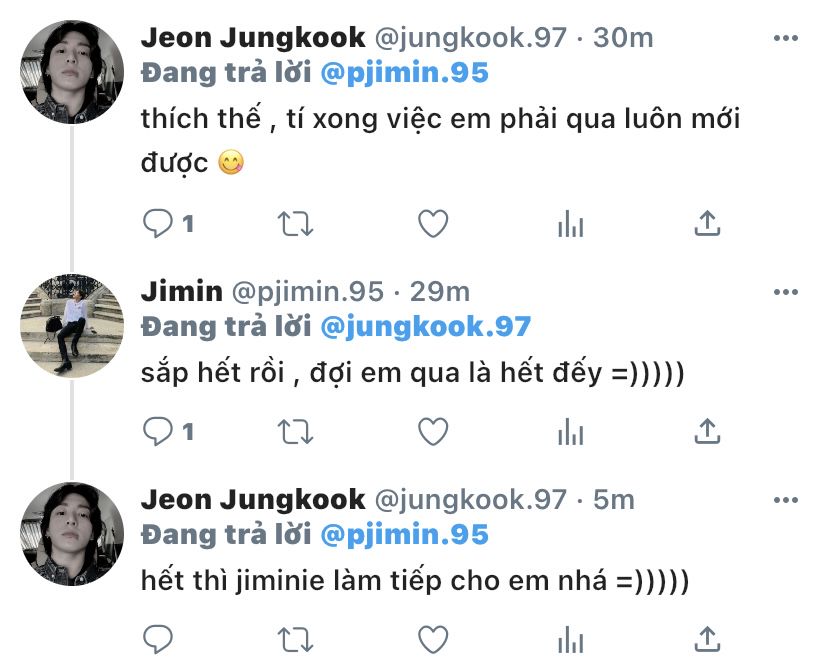
Task: Like Jungkook's tweet posted 30m ago
Action: tap(432, 224)
